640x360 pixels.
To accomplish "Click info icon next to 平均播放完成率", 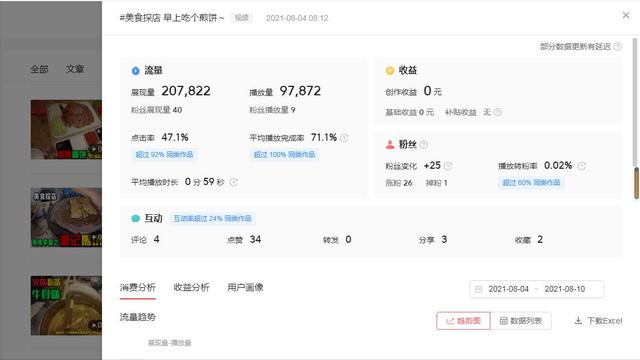I will tap(344, 138).
